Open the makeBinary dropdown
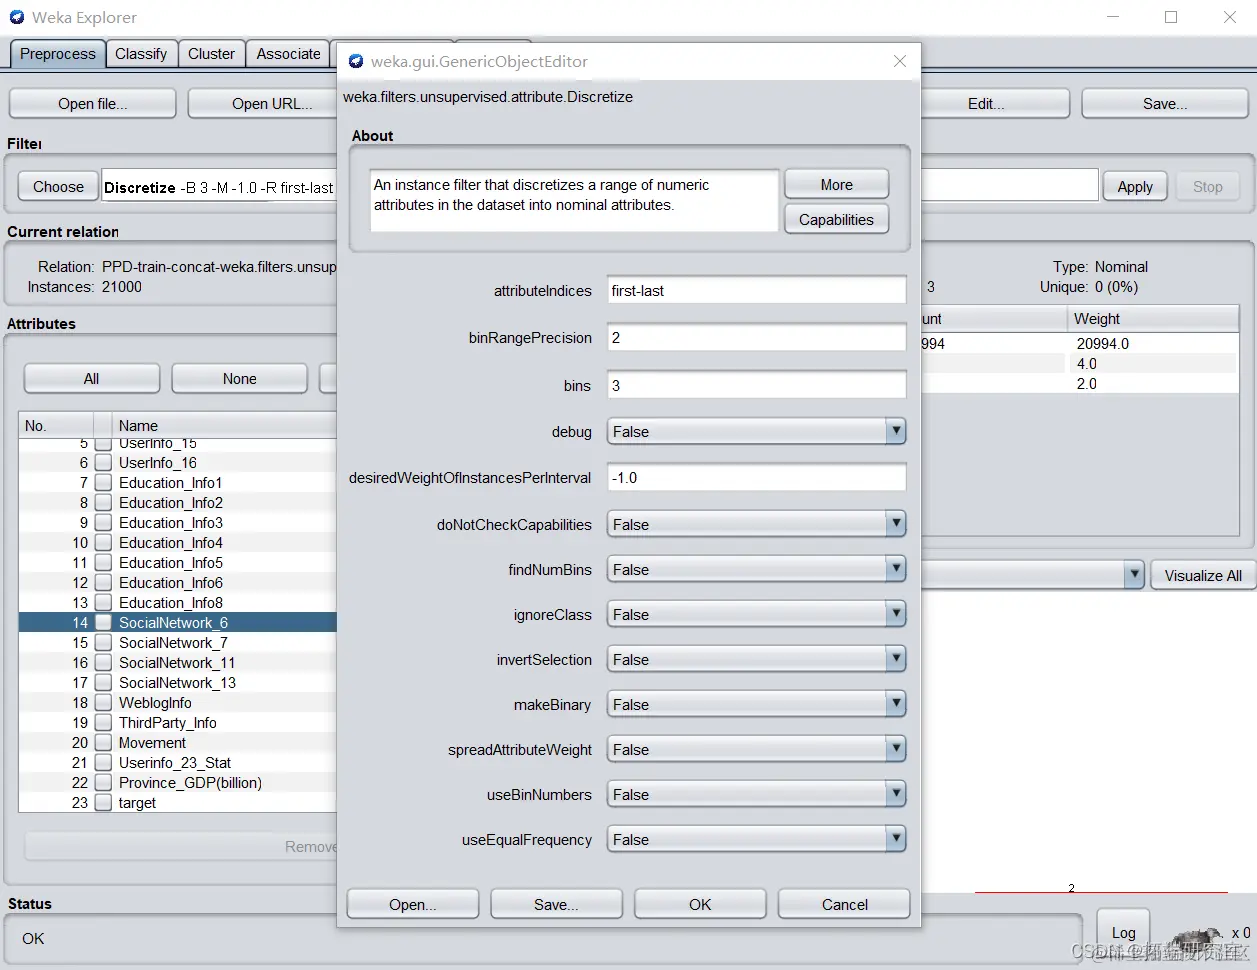The image size is (1257, 970). tap(756, 704)
